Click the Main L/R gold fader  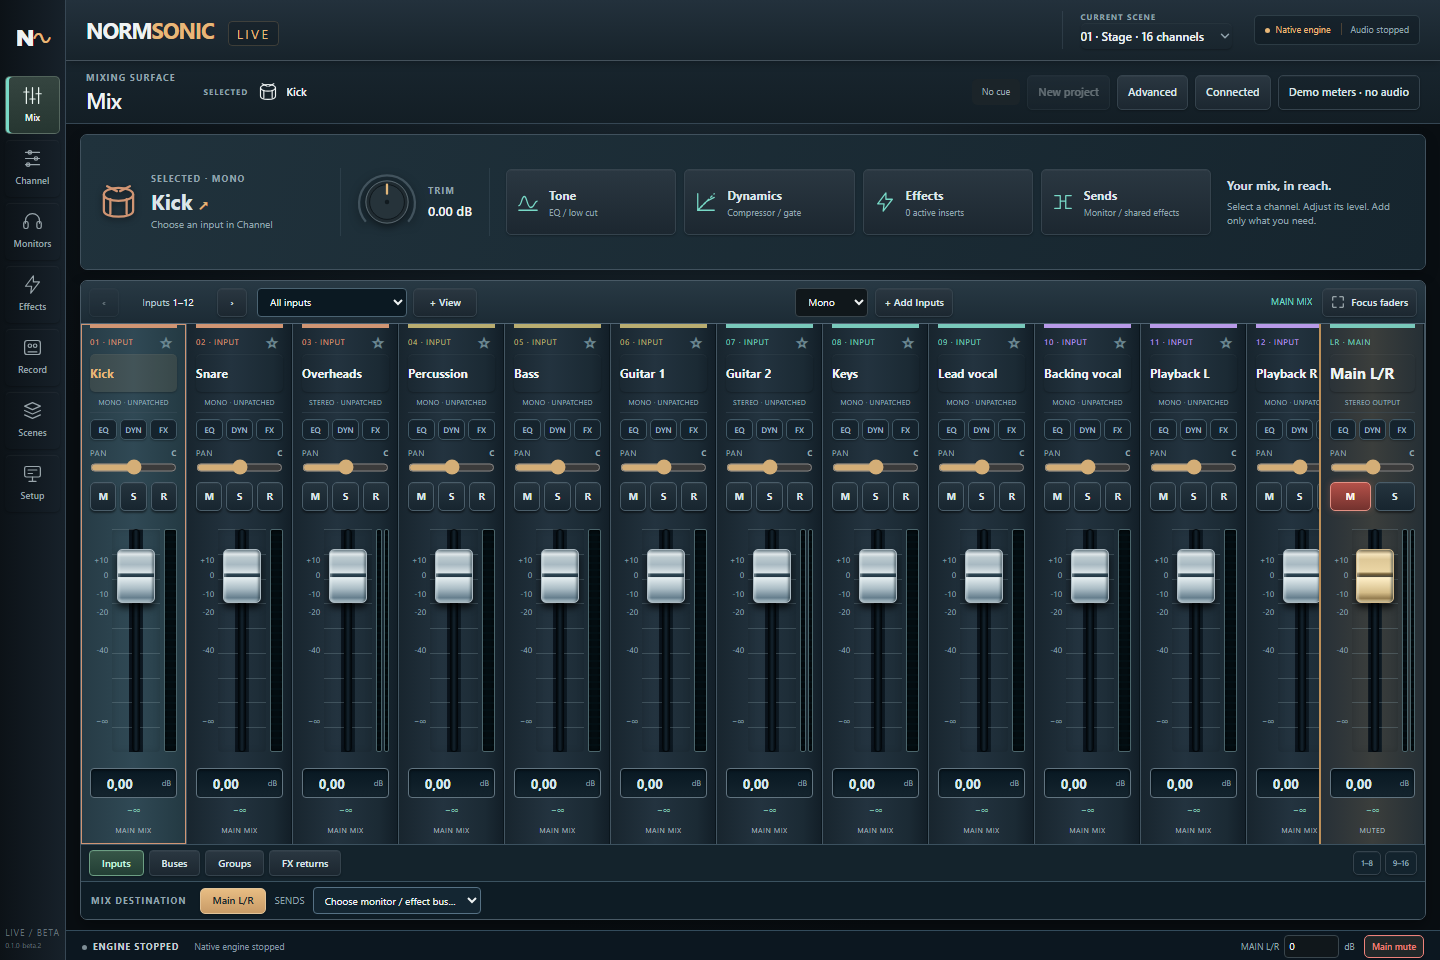pos(1374,576)
